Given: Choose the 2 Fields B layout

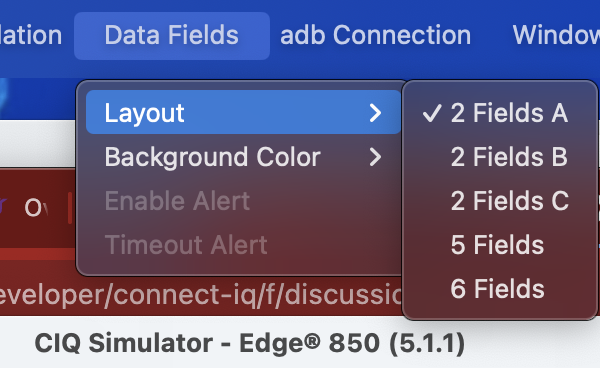Looking at the screenshot, I should 500,157.
